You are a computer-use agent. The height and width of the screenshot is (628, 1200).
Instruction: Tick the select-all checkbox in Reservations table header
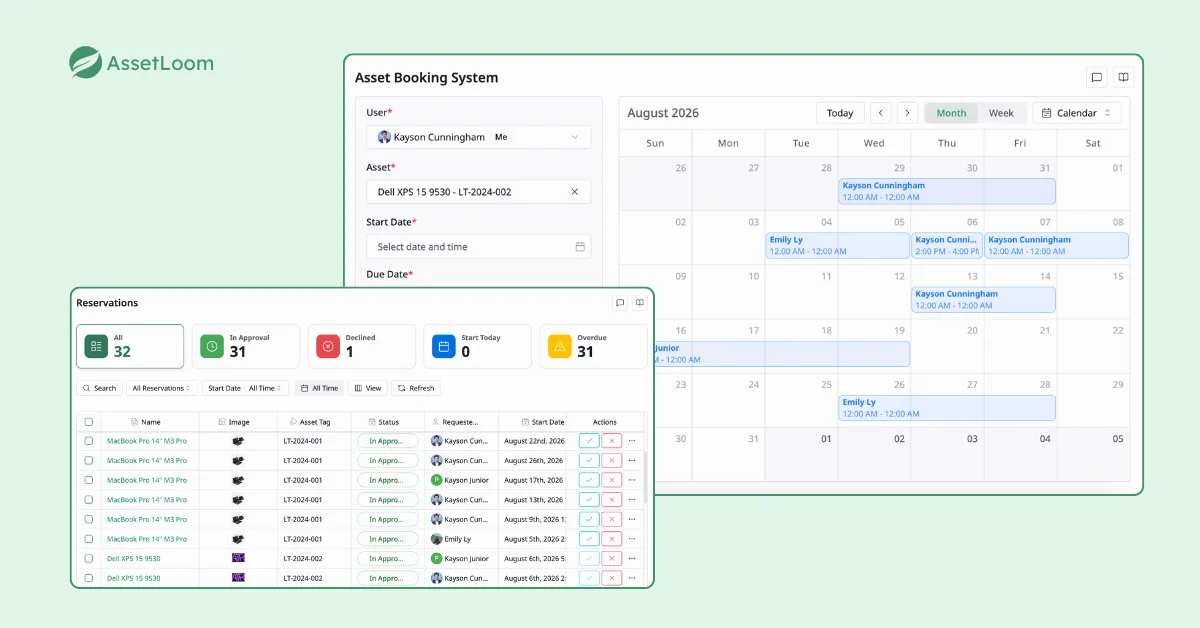pos(89,422)
